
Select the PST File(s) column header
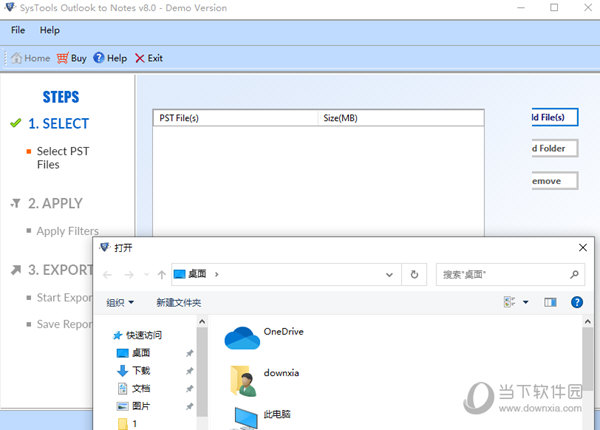coord(235,118)
